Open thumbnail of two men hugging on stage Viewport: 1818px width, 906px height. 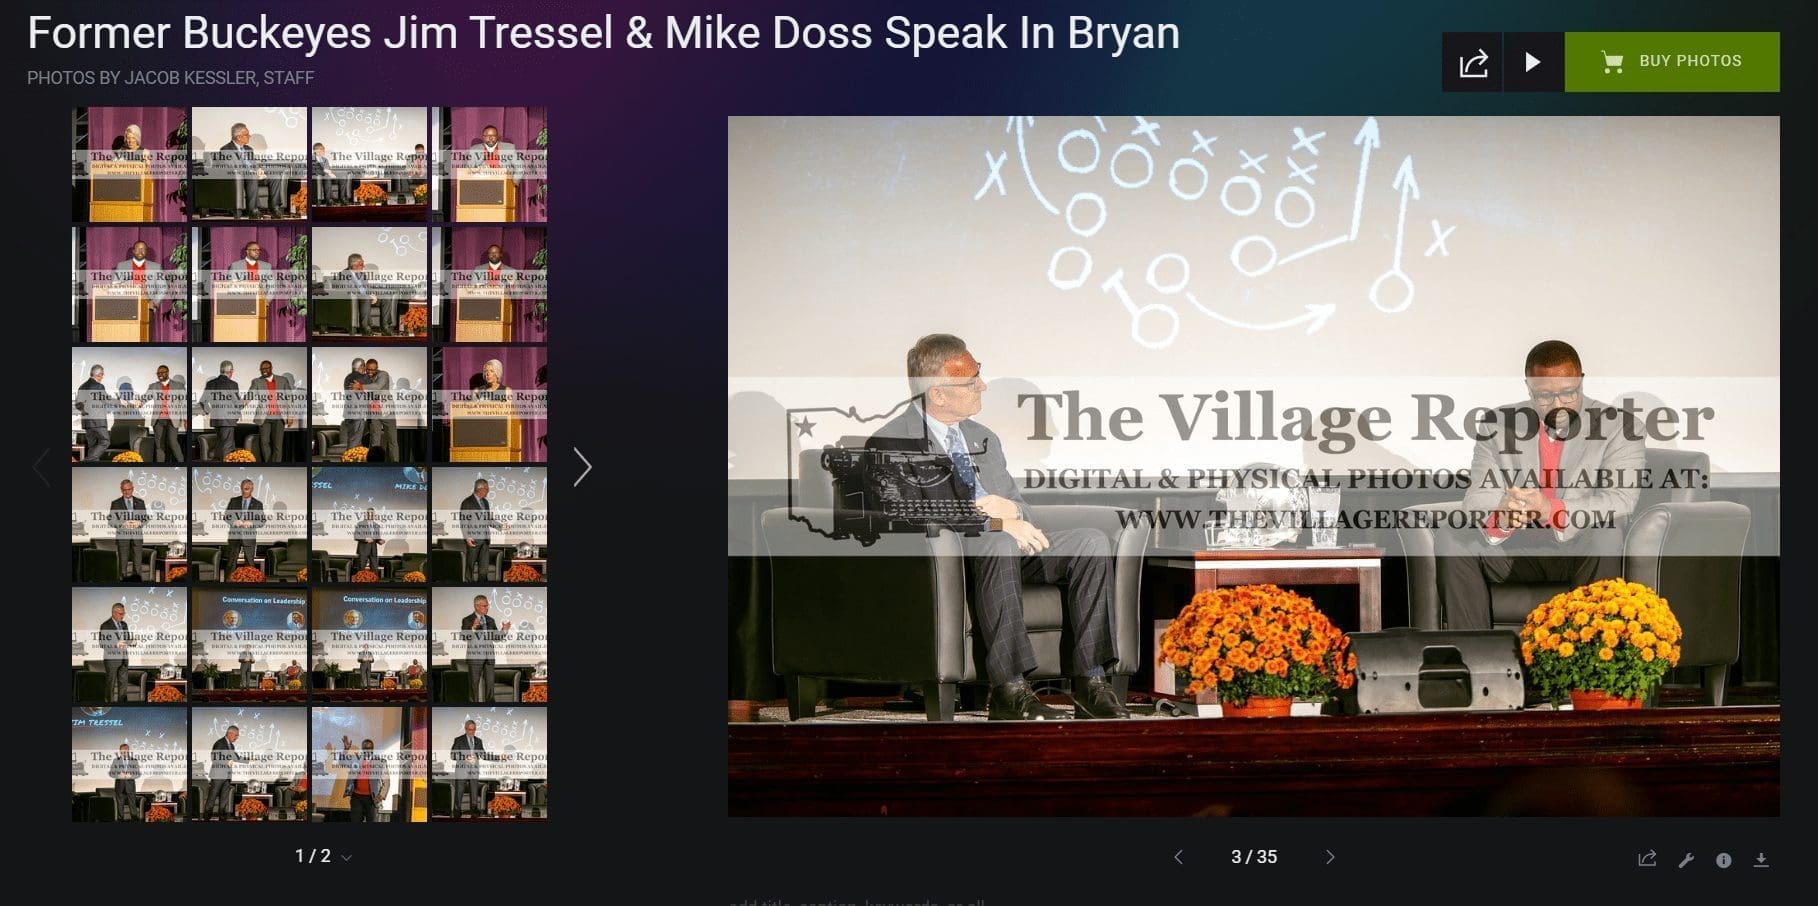(369, 404)
